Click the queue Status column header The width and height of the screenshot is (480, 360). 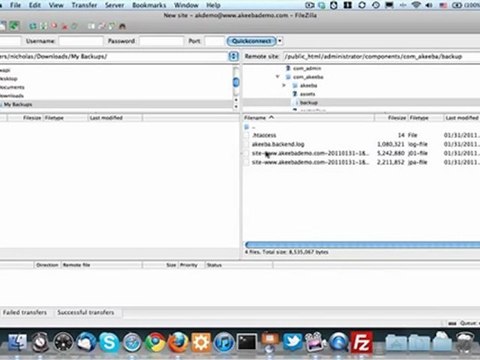point(239,265)
